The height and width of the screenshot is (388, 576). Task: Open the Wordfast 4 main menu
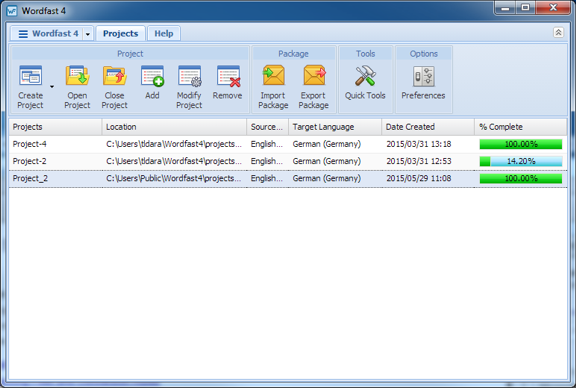click(x=48, y=33)
